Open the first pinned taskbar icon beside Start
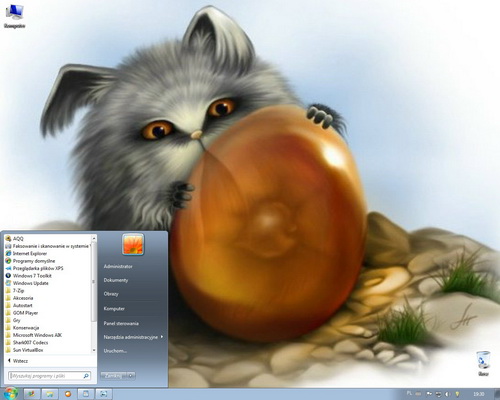The width and height of the screenshot is (500, 400). click(32, 394)
